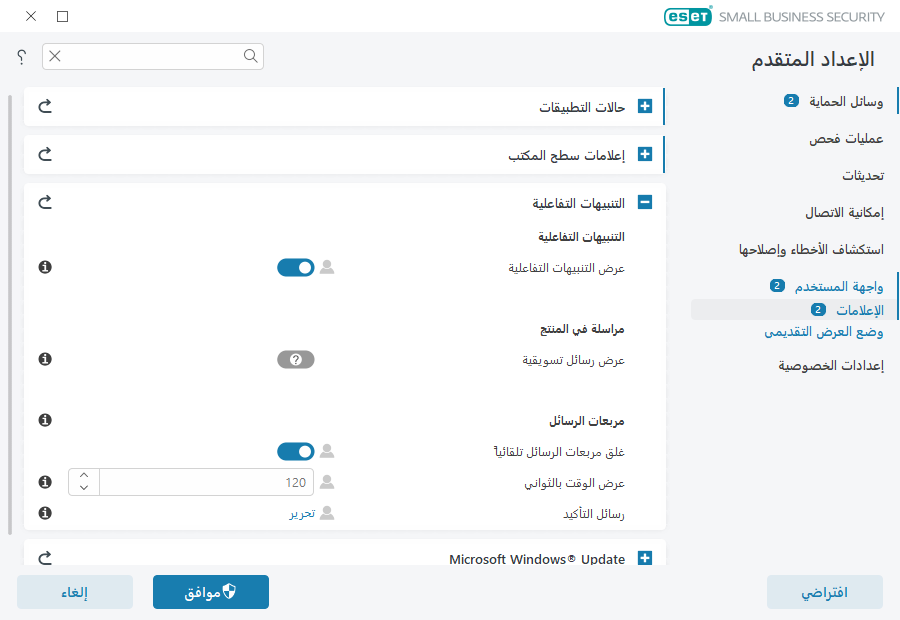Click Microsoft Windows Update section title
Image resolution: width=900 pixels, height=620 pixels.
click(x=537, y=559)
